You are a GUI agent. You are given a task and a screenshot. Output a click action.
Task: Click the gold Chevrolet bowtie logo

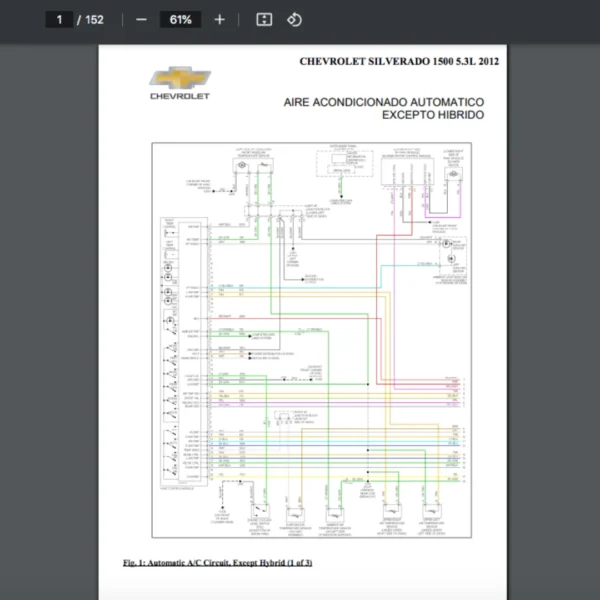(180, 78)
